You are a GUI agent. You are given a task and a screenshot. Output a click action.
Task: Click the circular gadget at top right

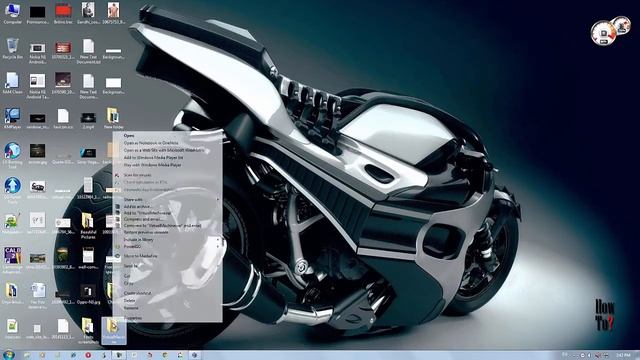603,33
